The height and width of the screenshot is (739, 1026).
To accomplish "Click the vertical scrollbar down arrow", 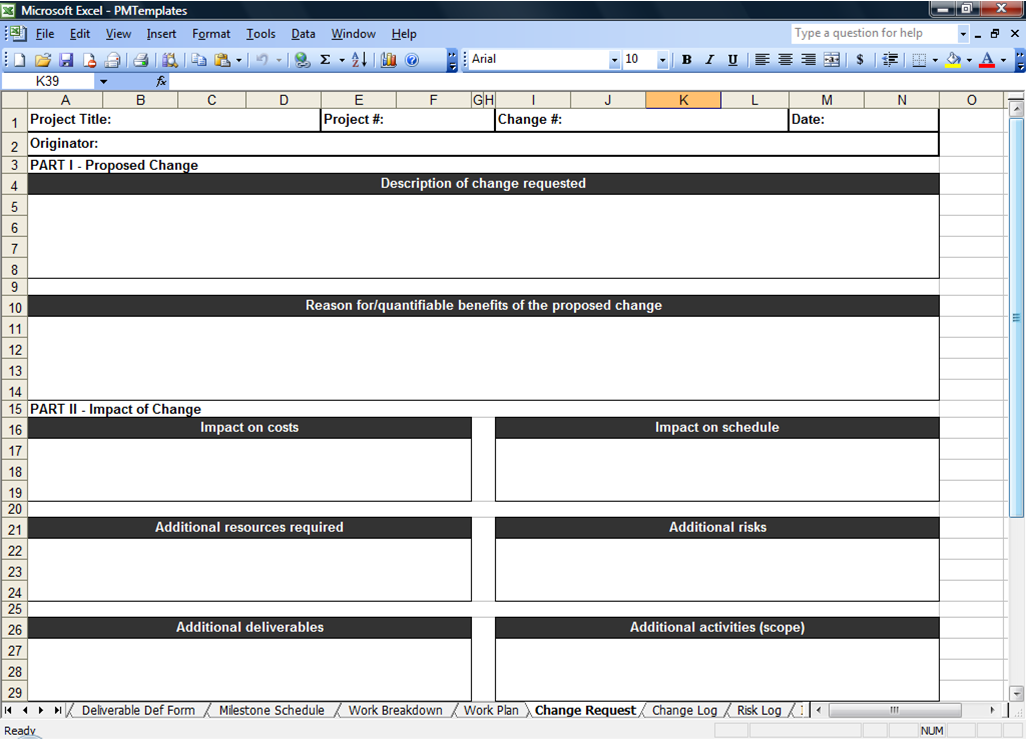I will [x=1016, y=693].
